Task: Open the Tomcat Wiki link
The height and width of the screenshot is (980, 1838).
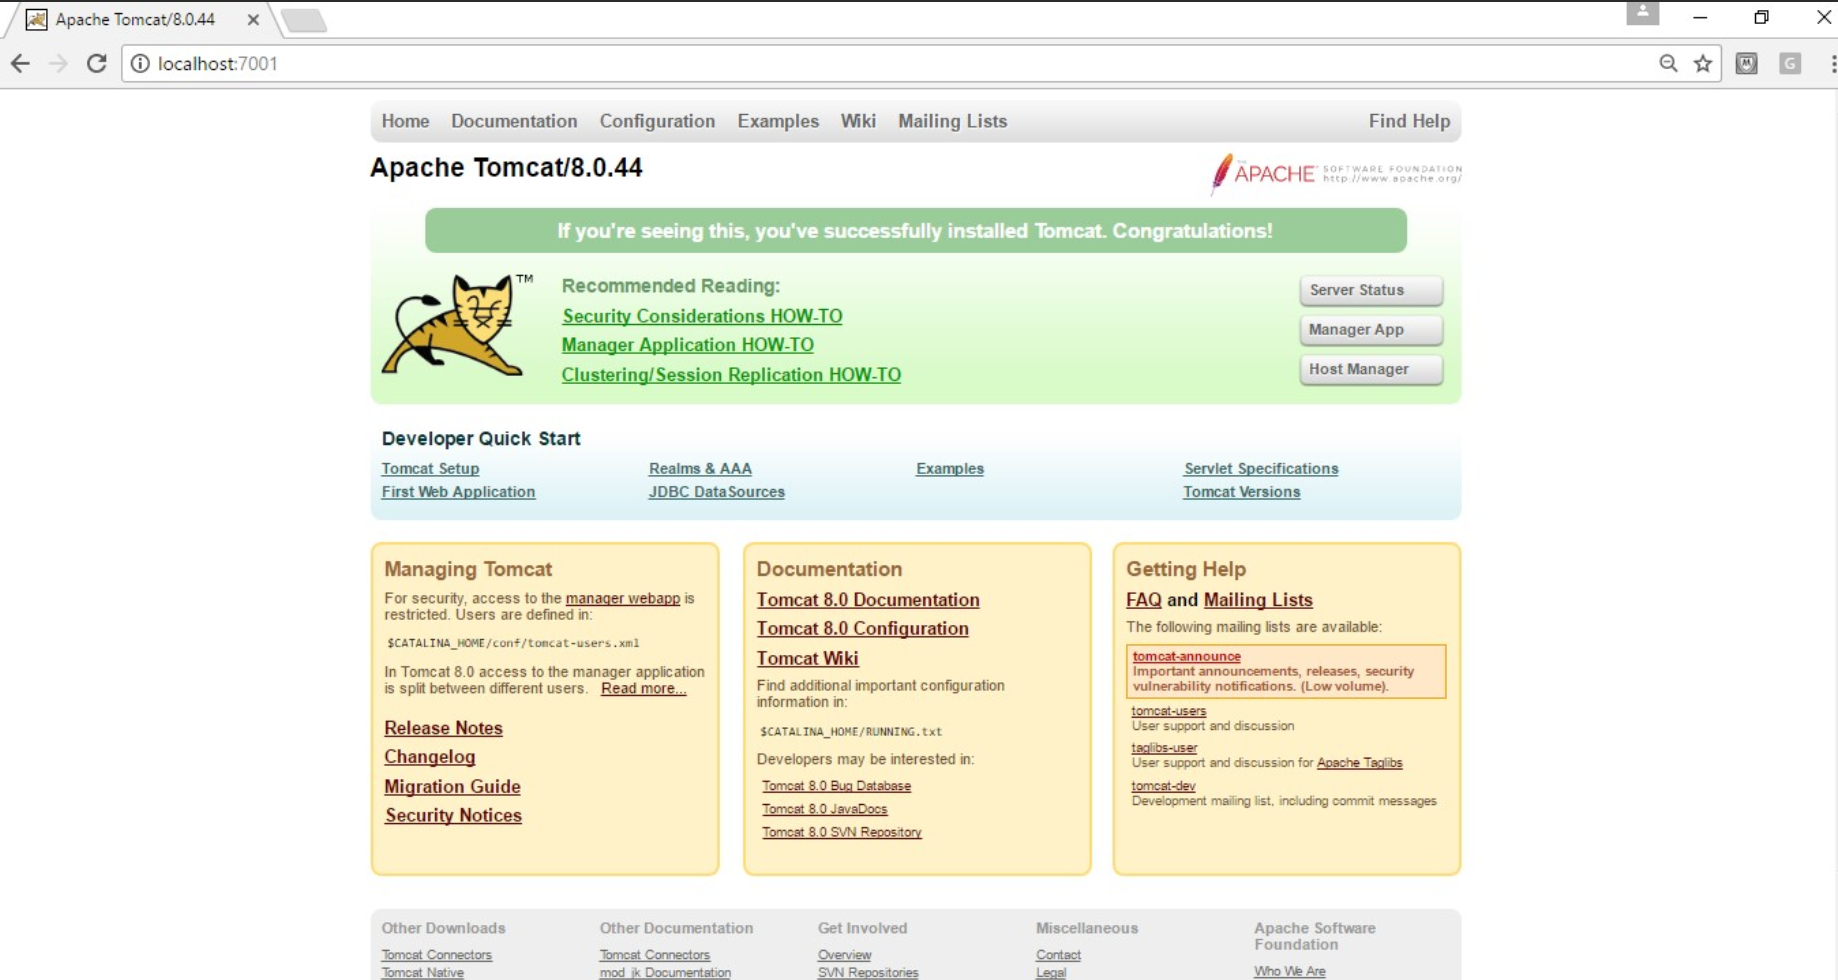Action: click(808, 659)
